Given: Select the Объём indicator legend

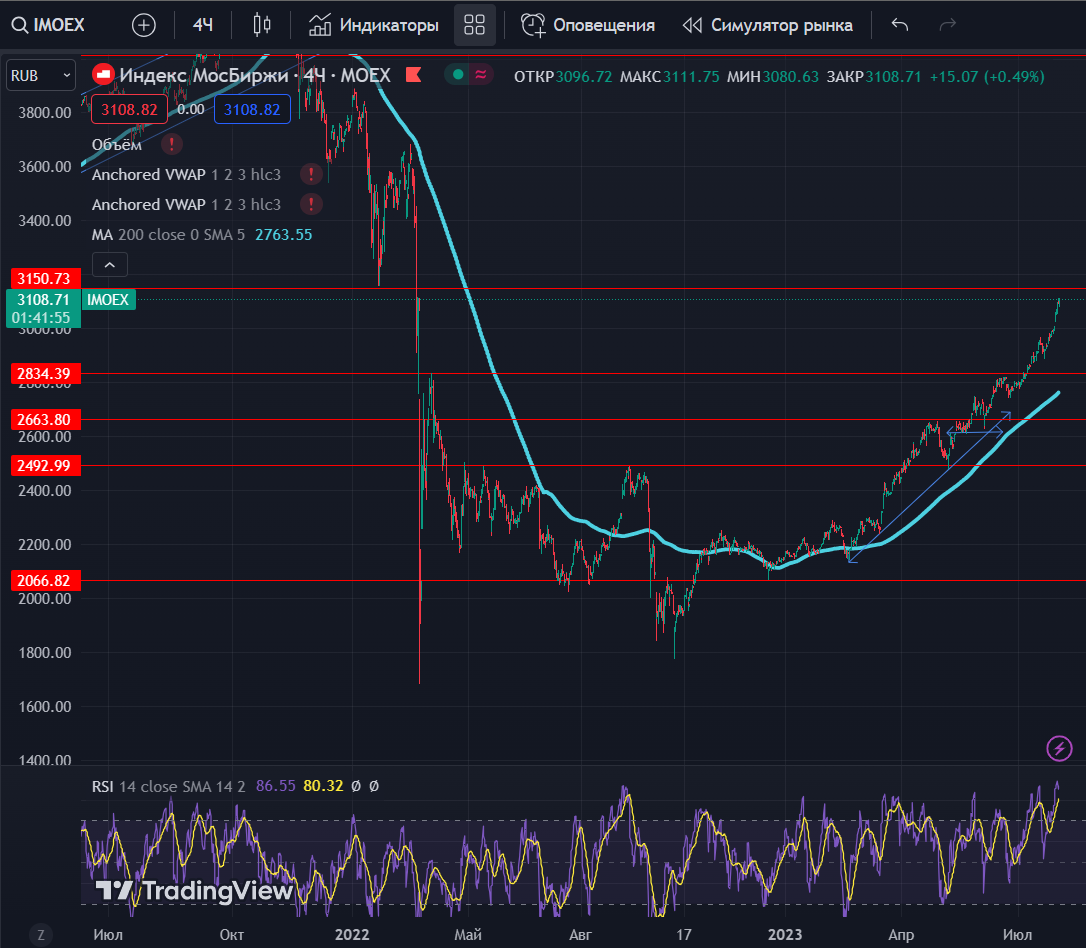Looking at the screenshot, I should coord(117,145).
